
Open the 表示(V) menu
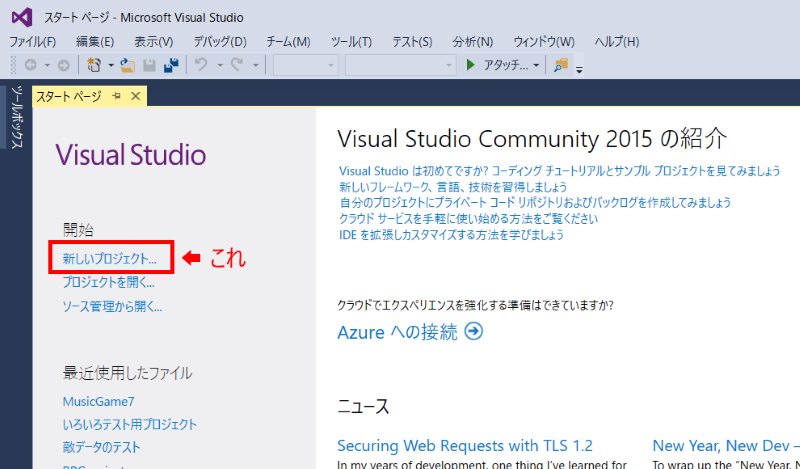(154, 42)
